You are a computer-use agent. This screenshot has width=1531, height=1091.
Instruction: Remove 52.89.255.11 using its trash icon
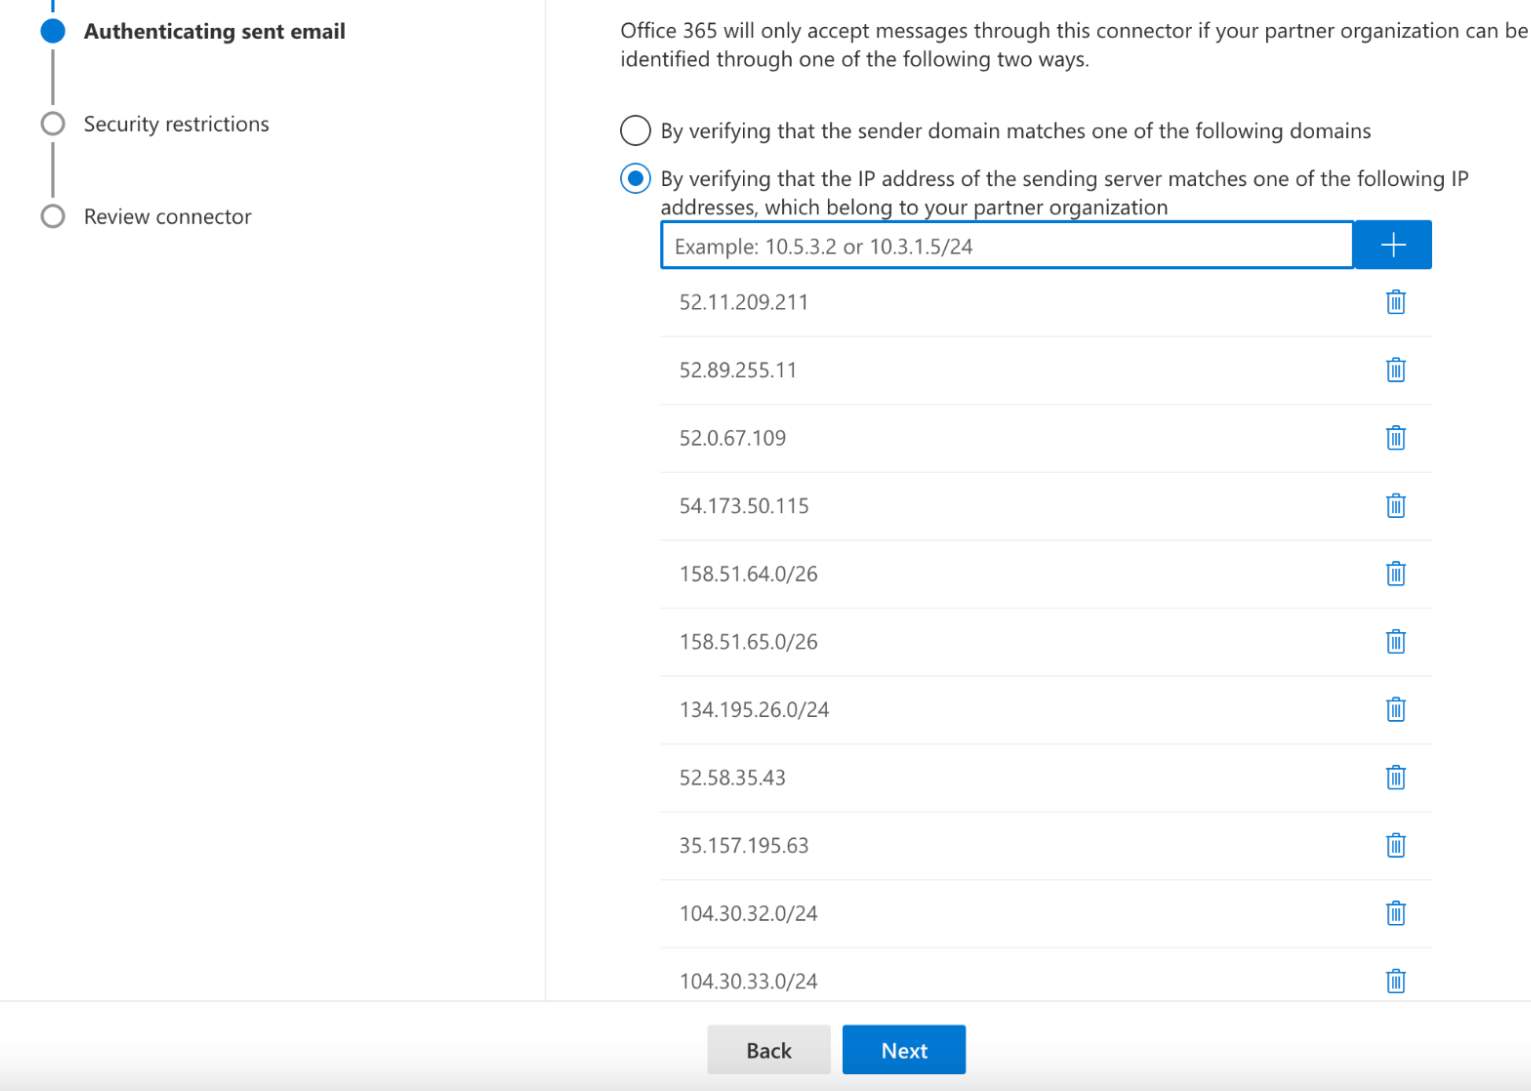1395,369
